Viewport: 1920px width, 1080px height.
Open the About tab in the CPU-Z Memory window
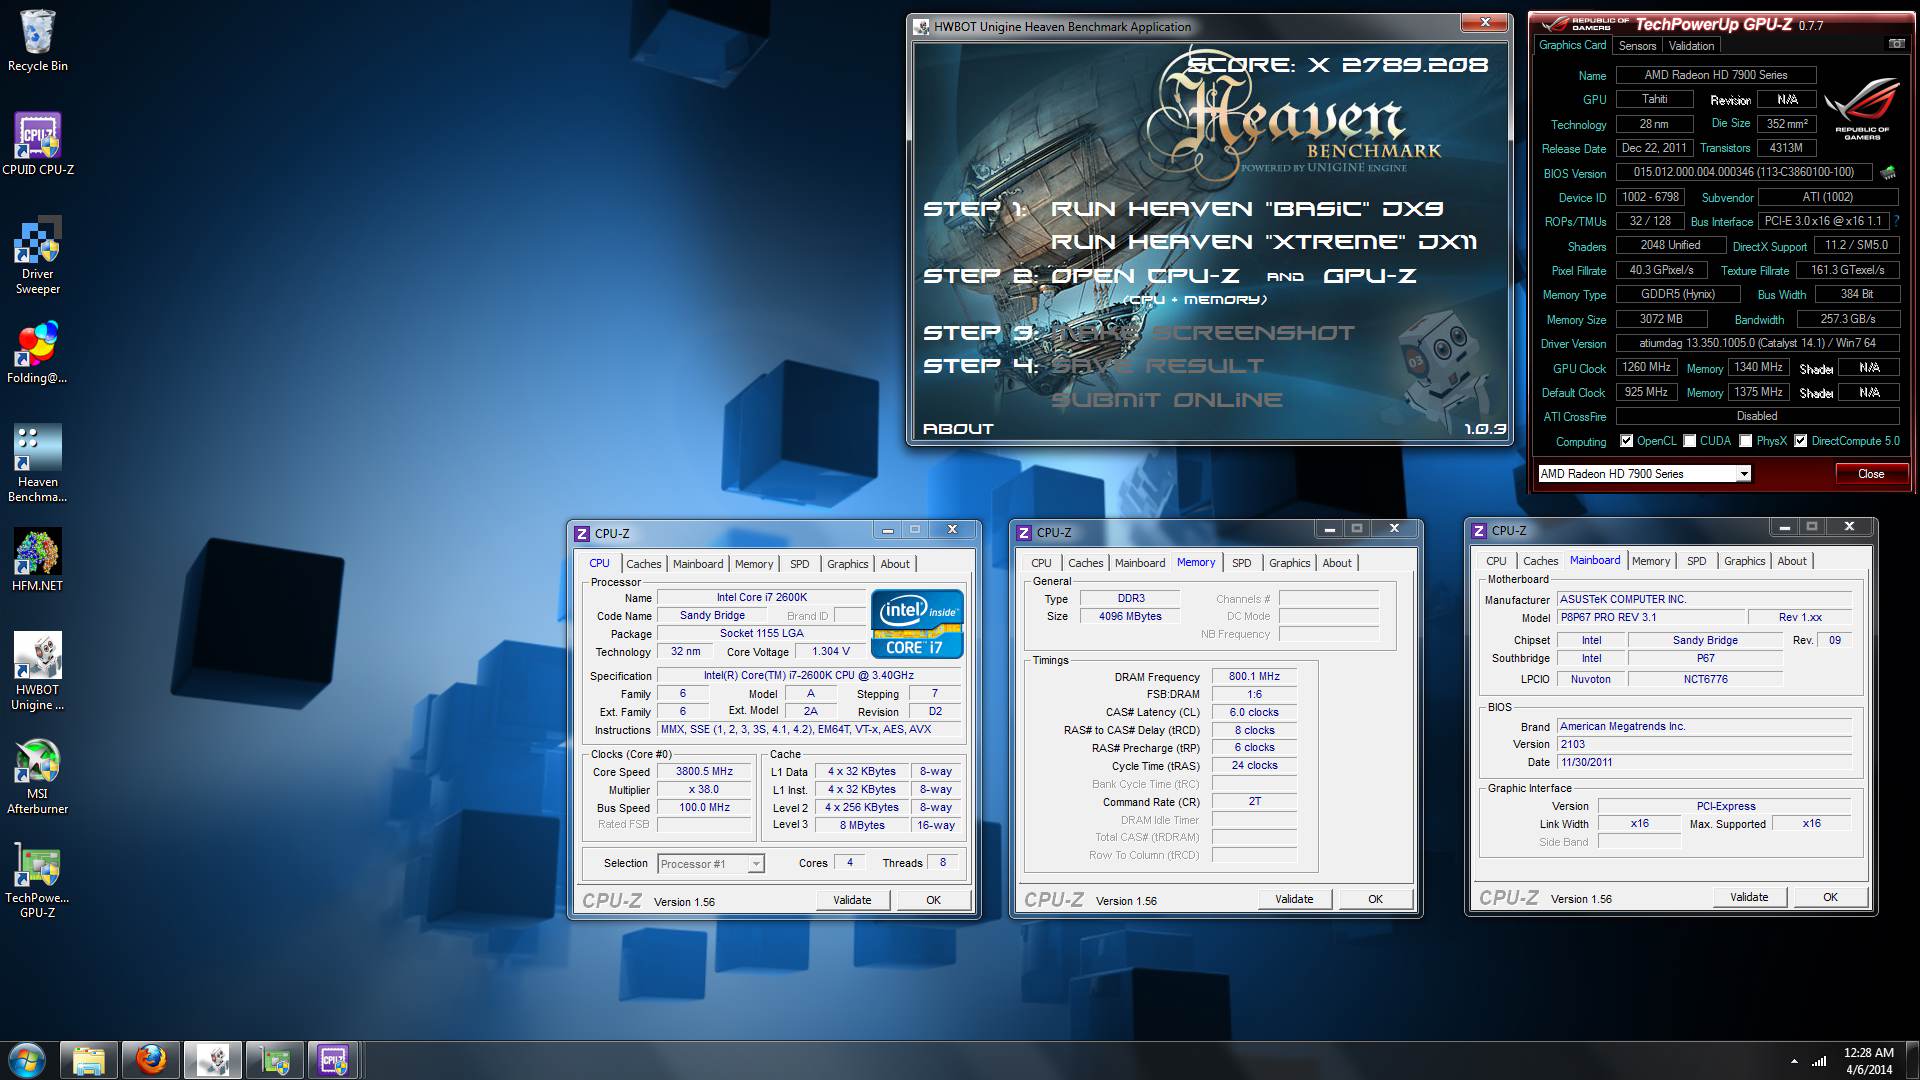click(x=1337, y=563)
